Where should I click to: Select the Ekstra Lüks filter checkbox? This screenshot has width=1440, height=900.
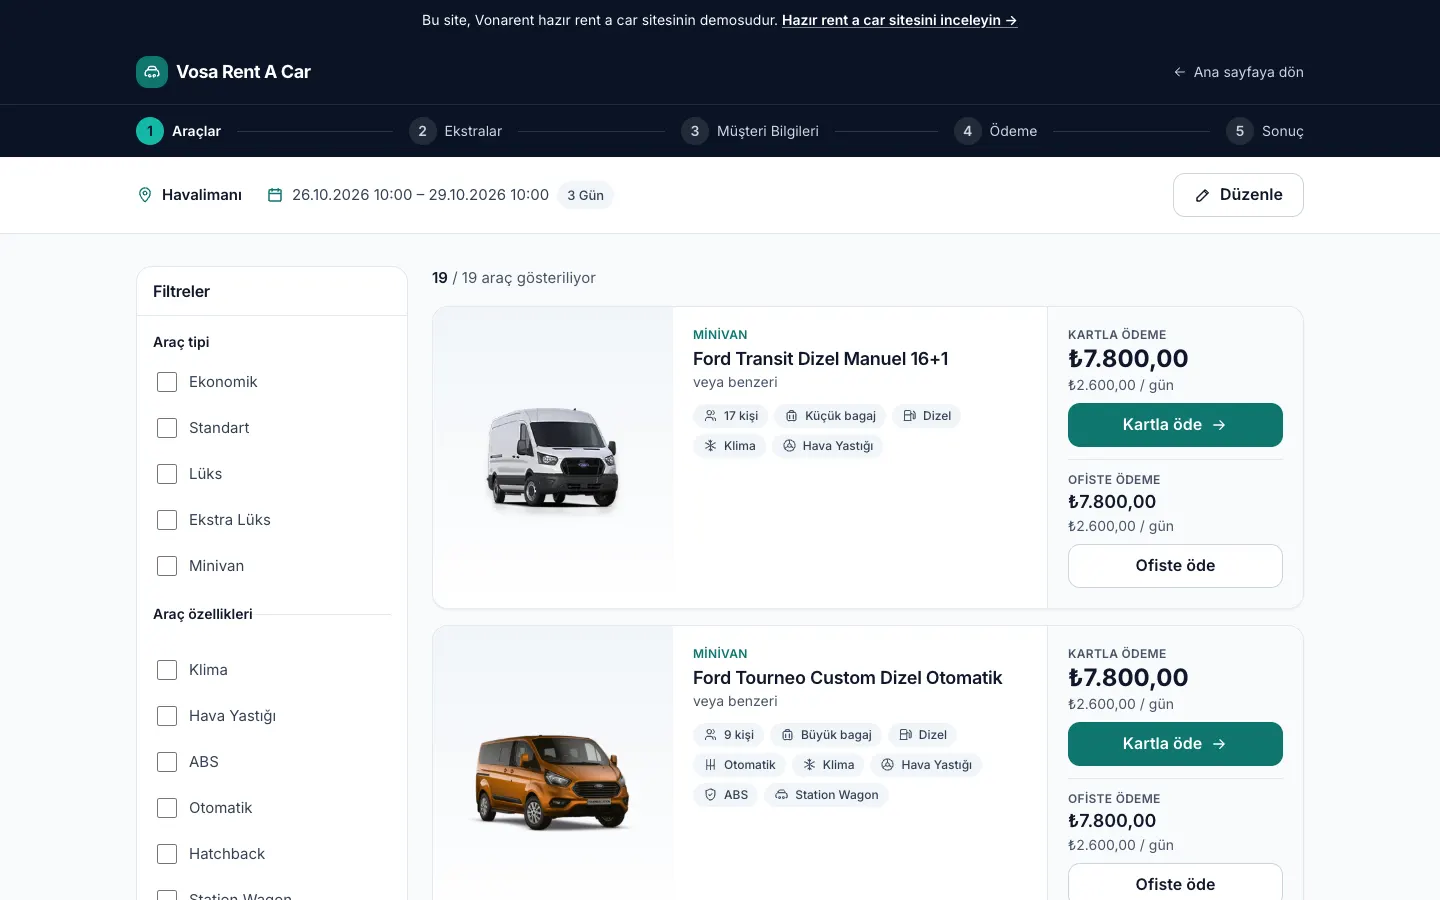tap(167, 520)
